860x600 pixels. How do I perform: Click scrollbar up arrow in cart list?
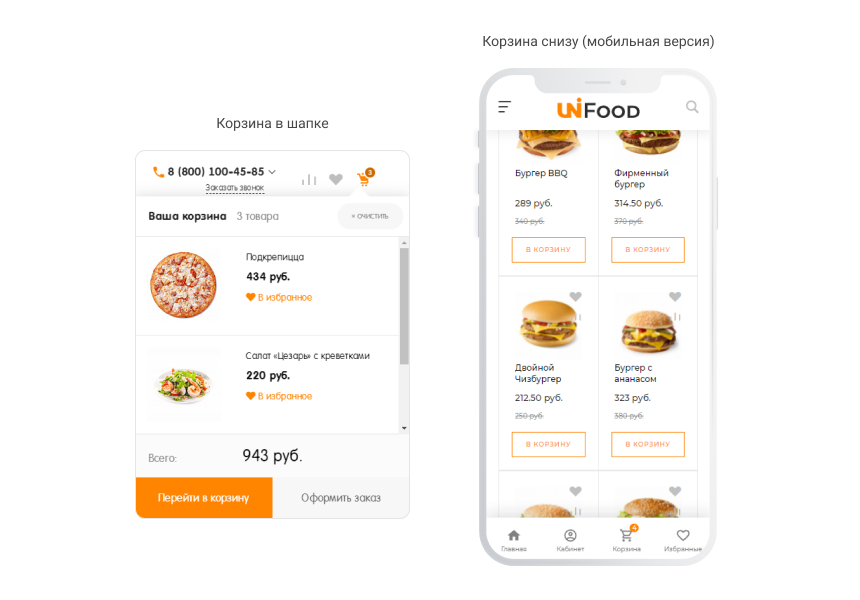[404, 242]
